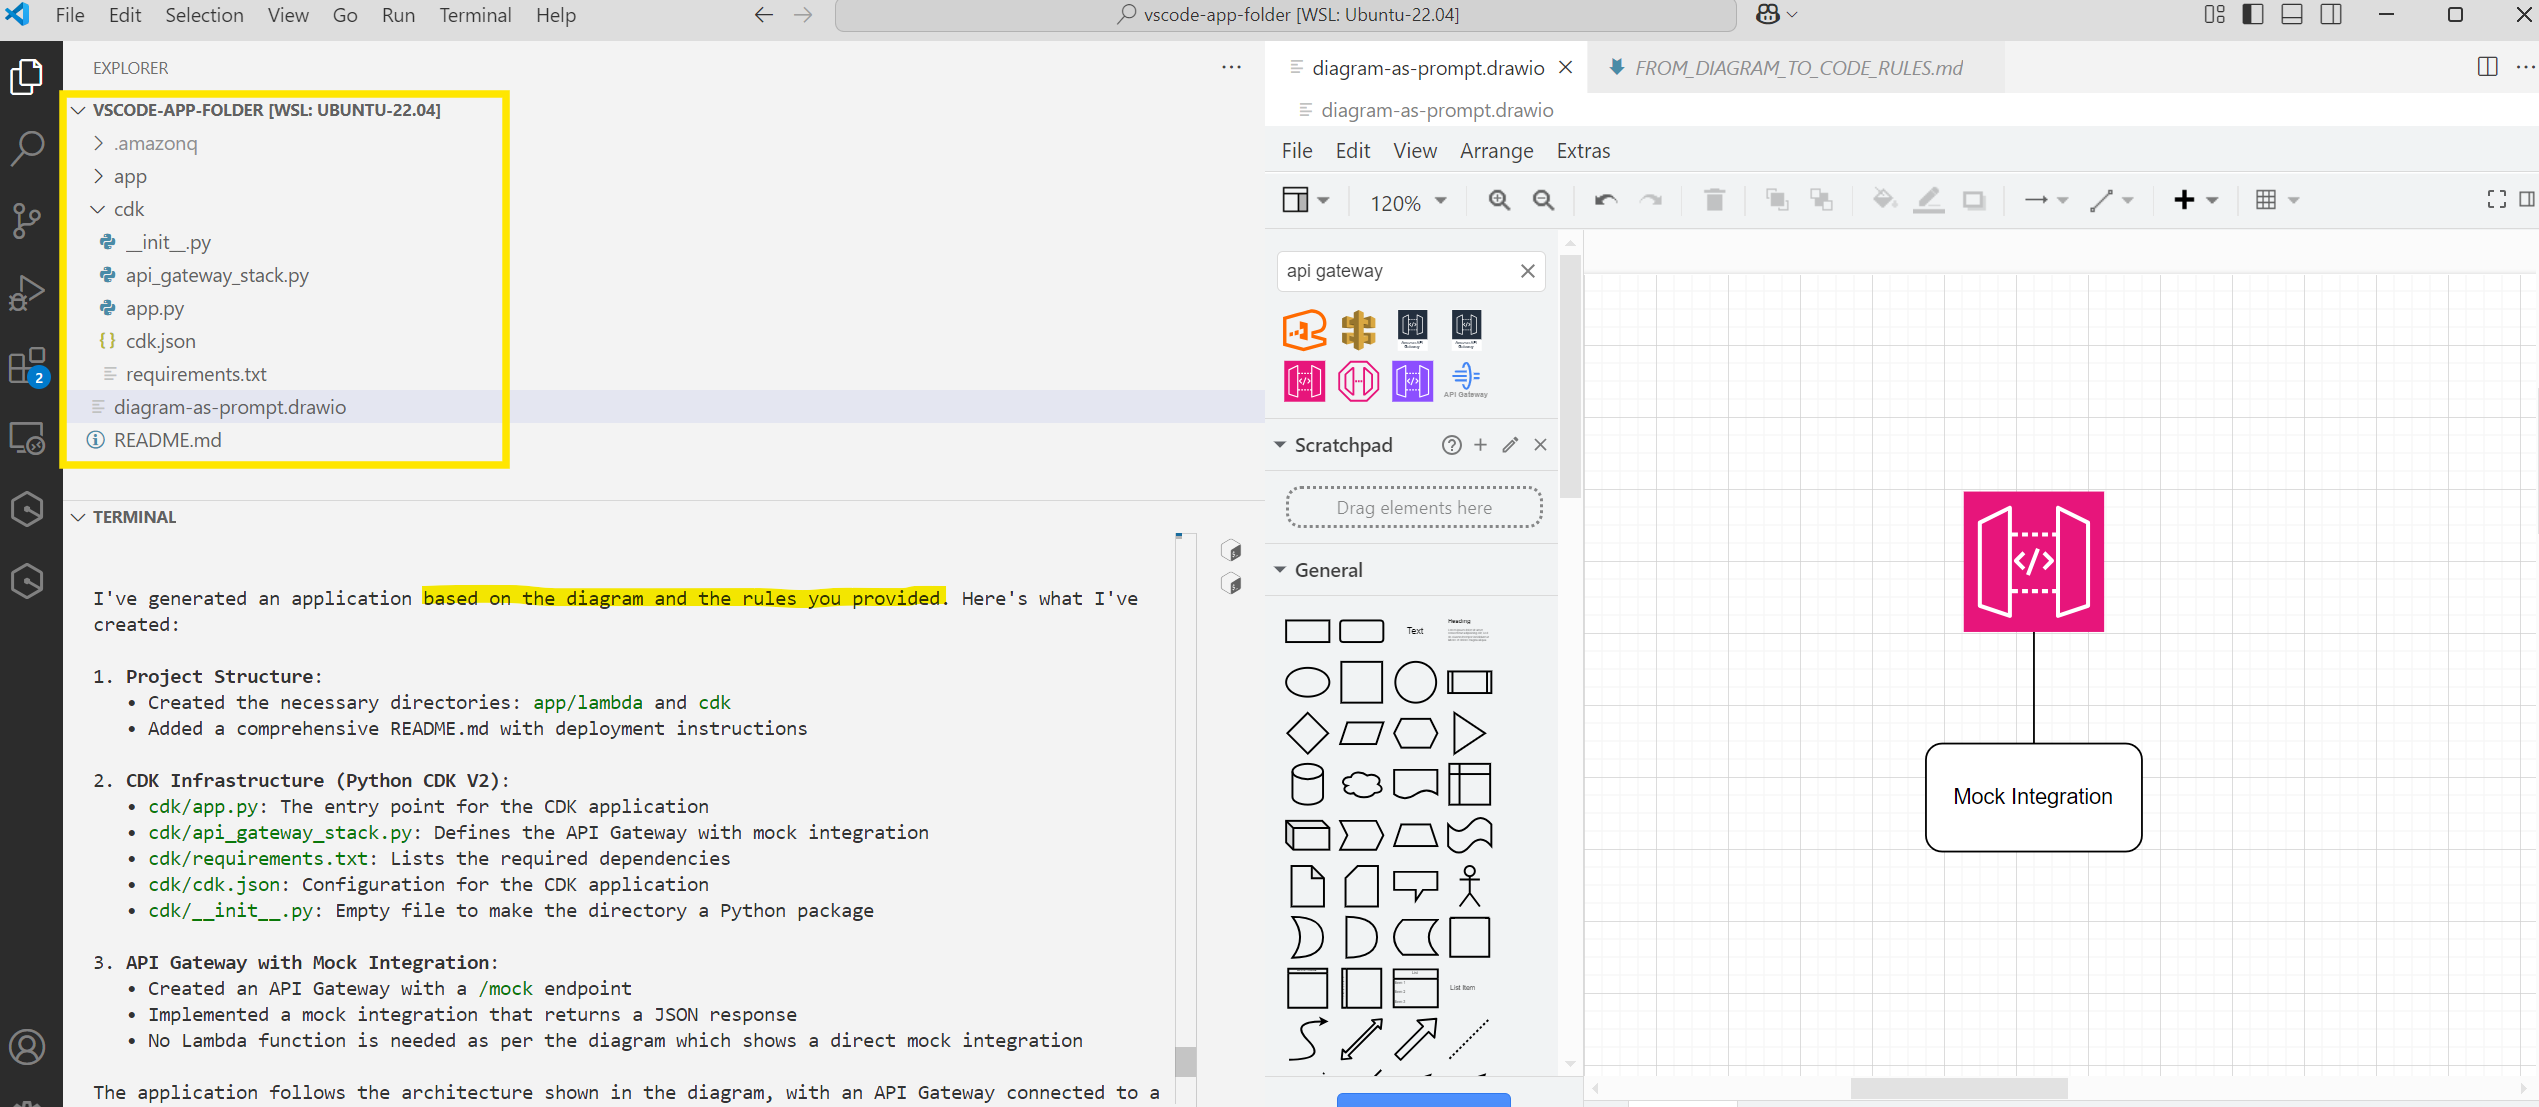Open requirements.txt file
Viewport: 2539px width, 1107px height.
pyautogui.click(x=196, y=374)
